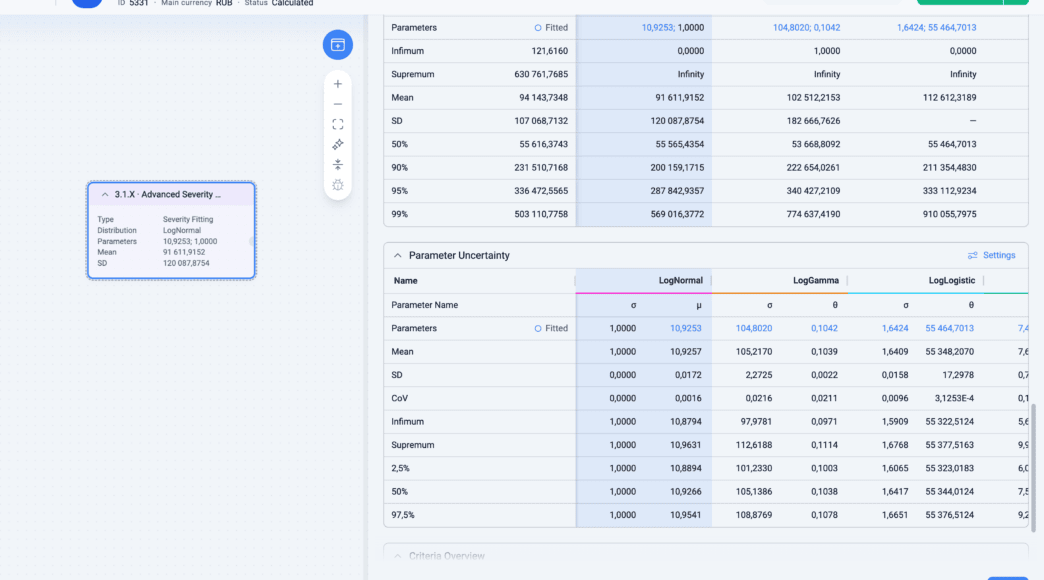Click the 50% value 55 616,3743
1044x580 pixels.
(x=543, y=145)
